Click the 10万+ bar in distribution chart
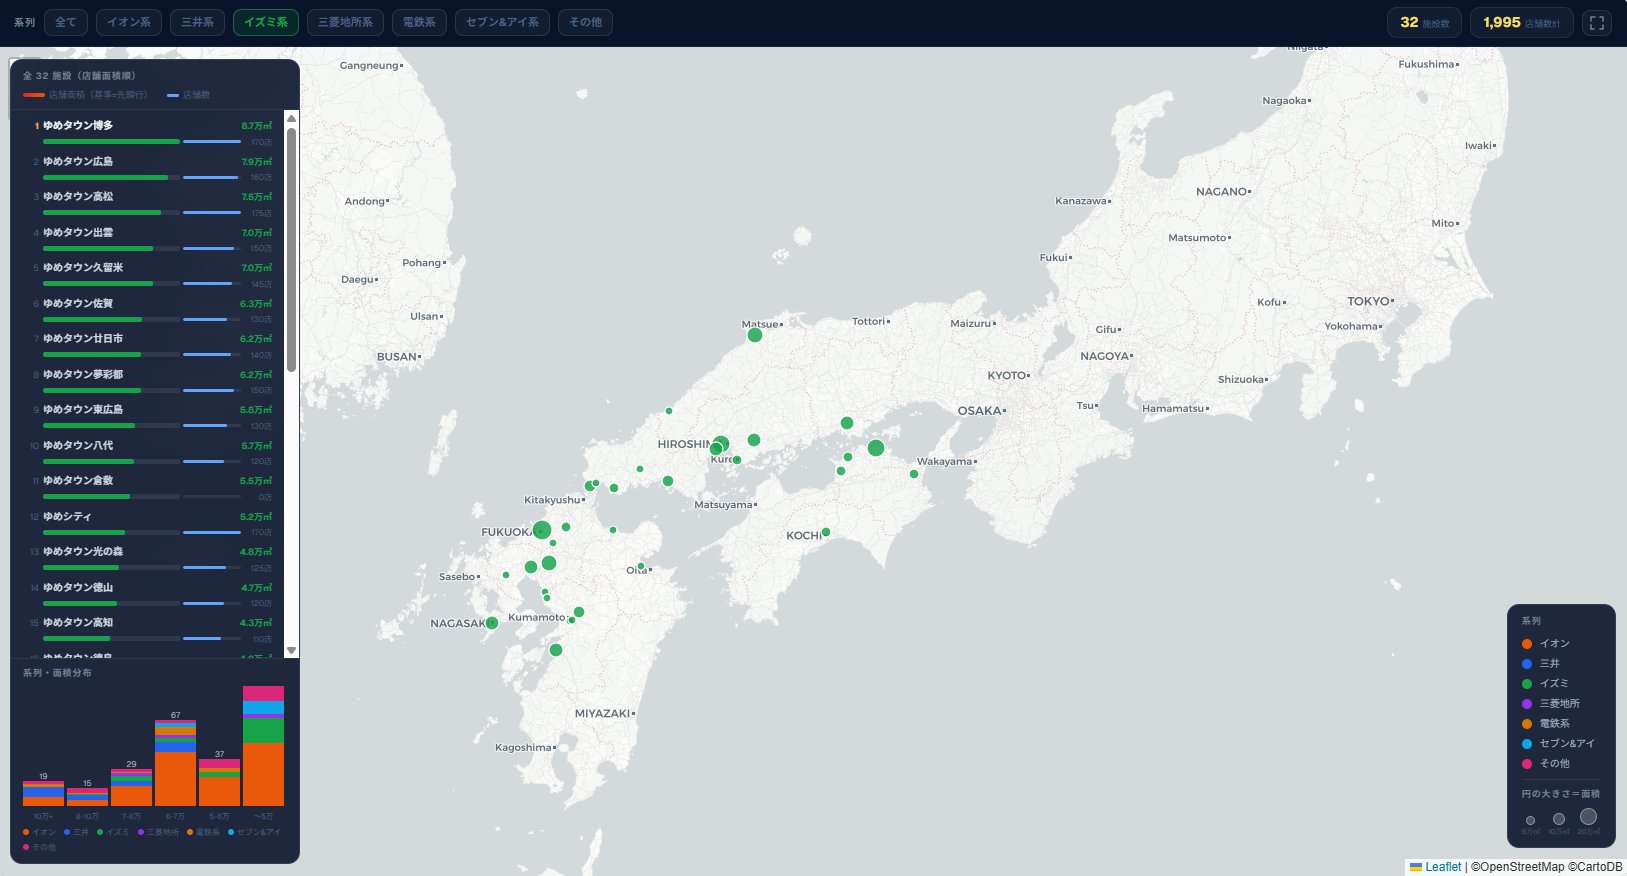Viewport: 1627px width, 876px height. (43, 793)
